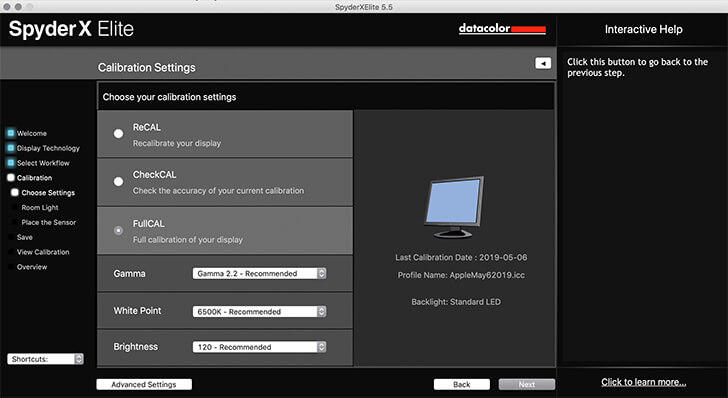Select the ReCAL radio button
The height and width of the screenshot is (398, 728).
[118, 134]
